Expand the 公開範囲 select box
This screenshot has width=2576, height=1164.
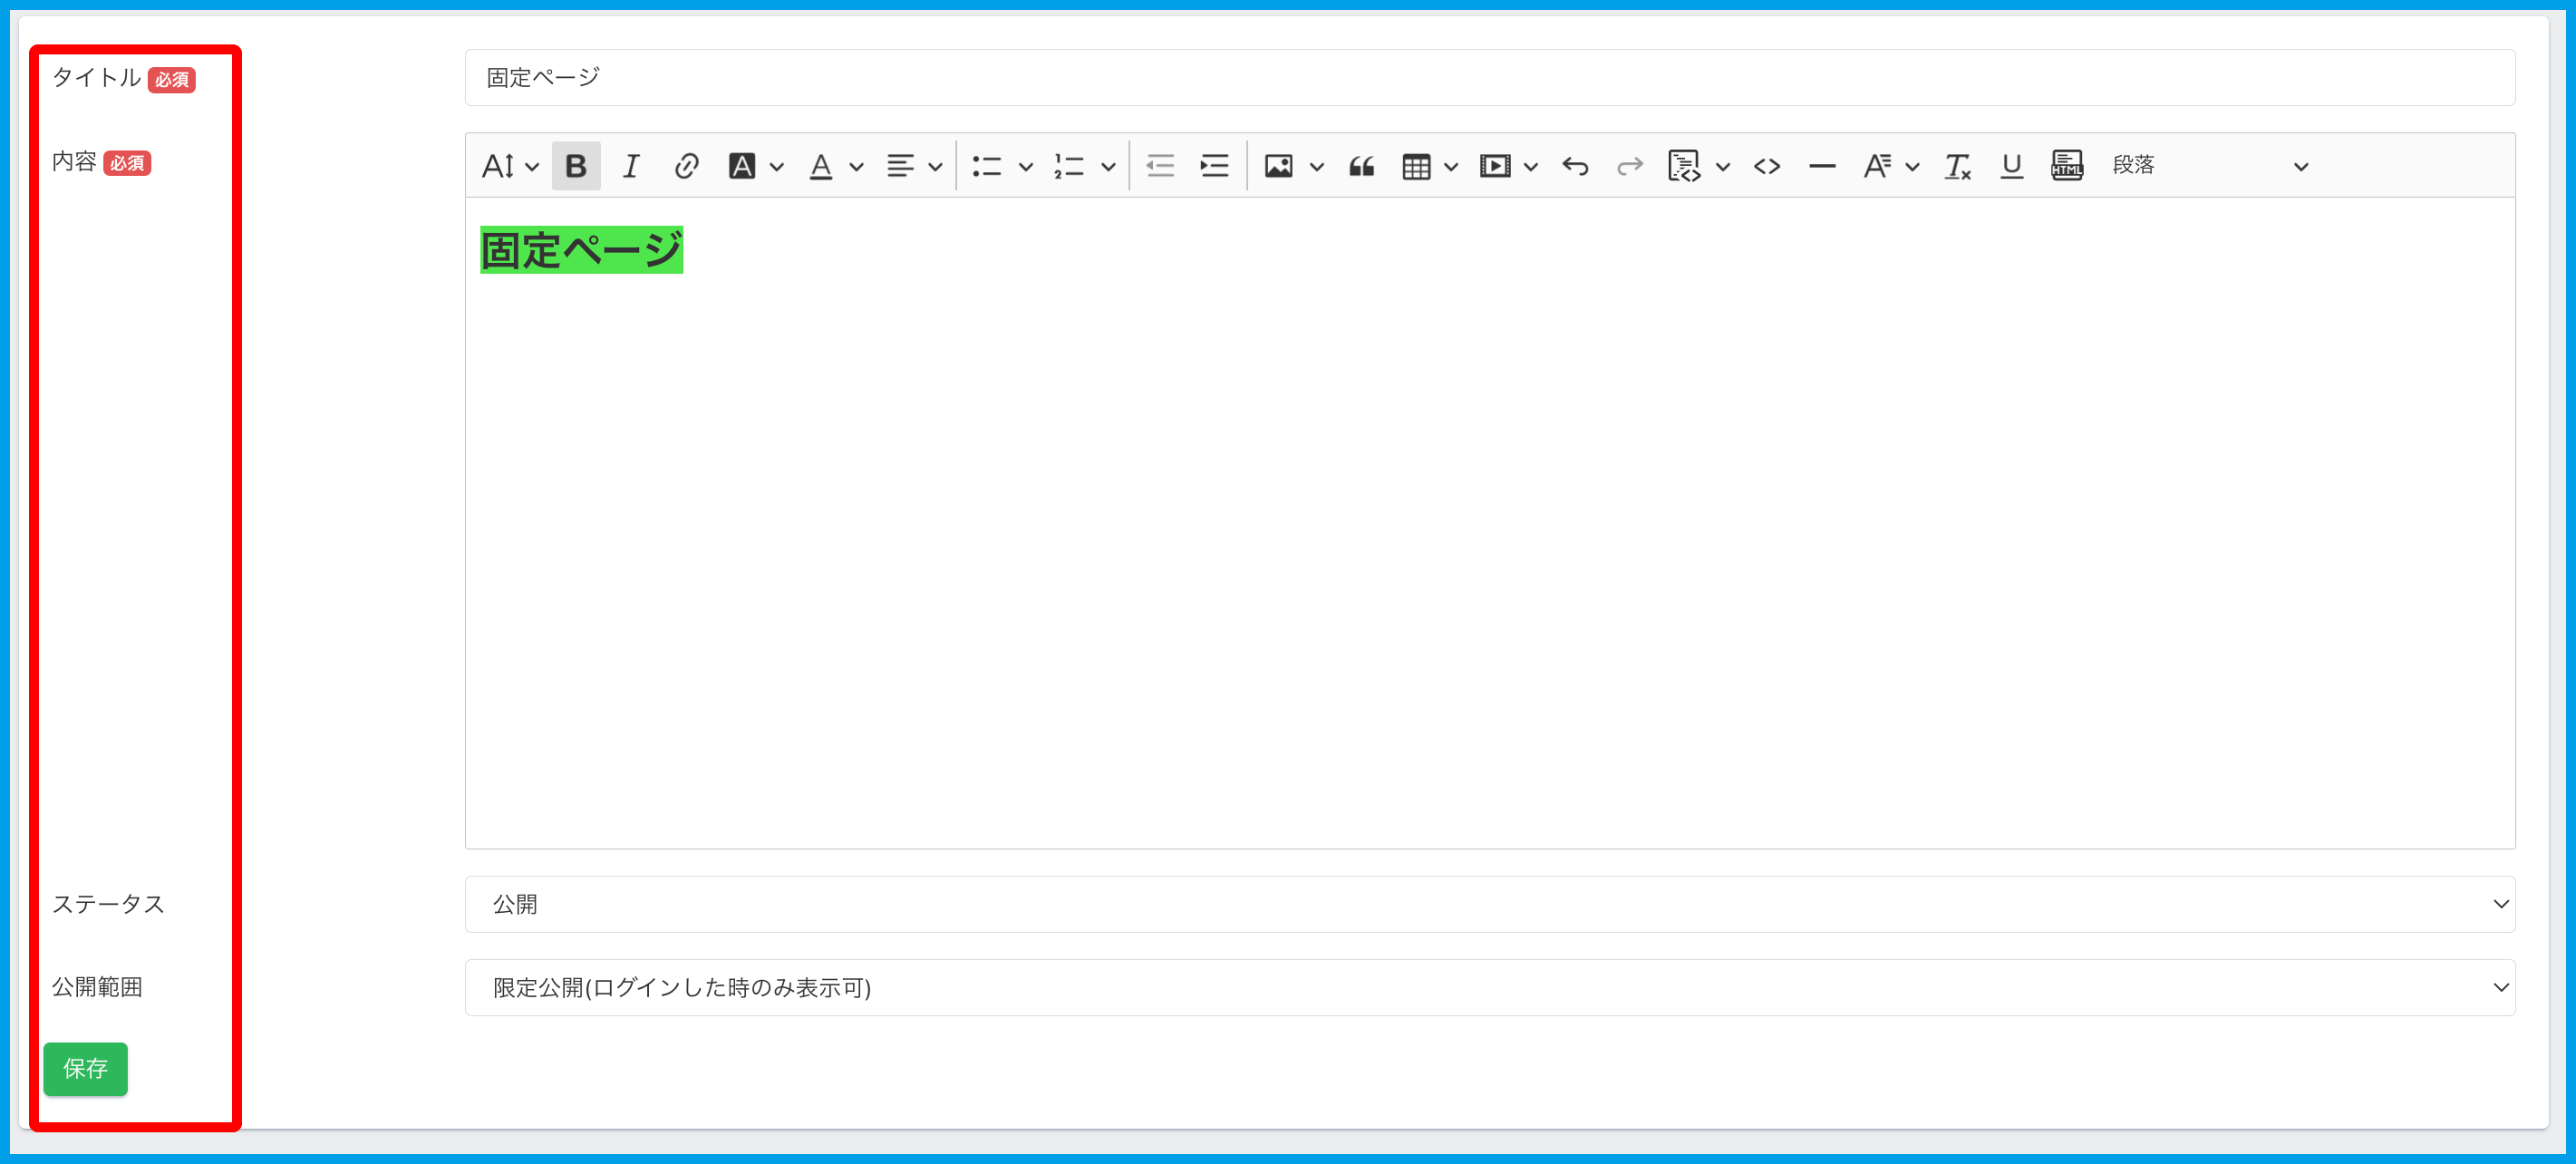click(x=1489, y=988)
